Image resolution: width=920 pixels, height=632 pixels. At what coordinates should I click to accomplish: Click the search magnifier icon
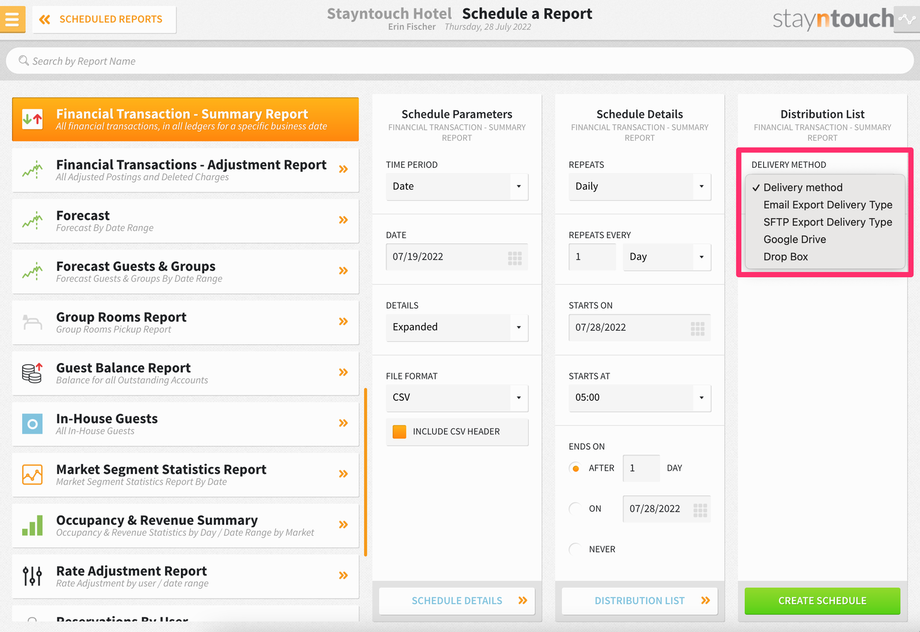(23, 60)
